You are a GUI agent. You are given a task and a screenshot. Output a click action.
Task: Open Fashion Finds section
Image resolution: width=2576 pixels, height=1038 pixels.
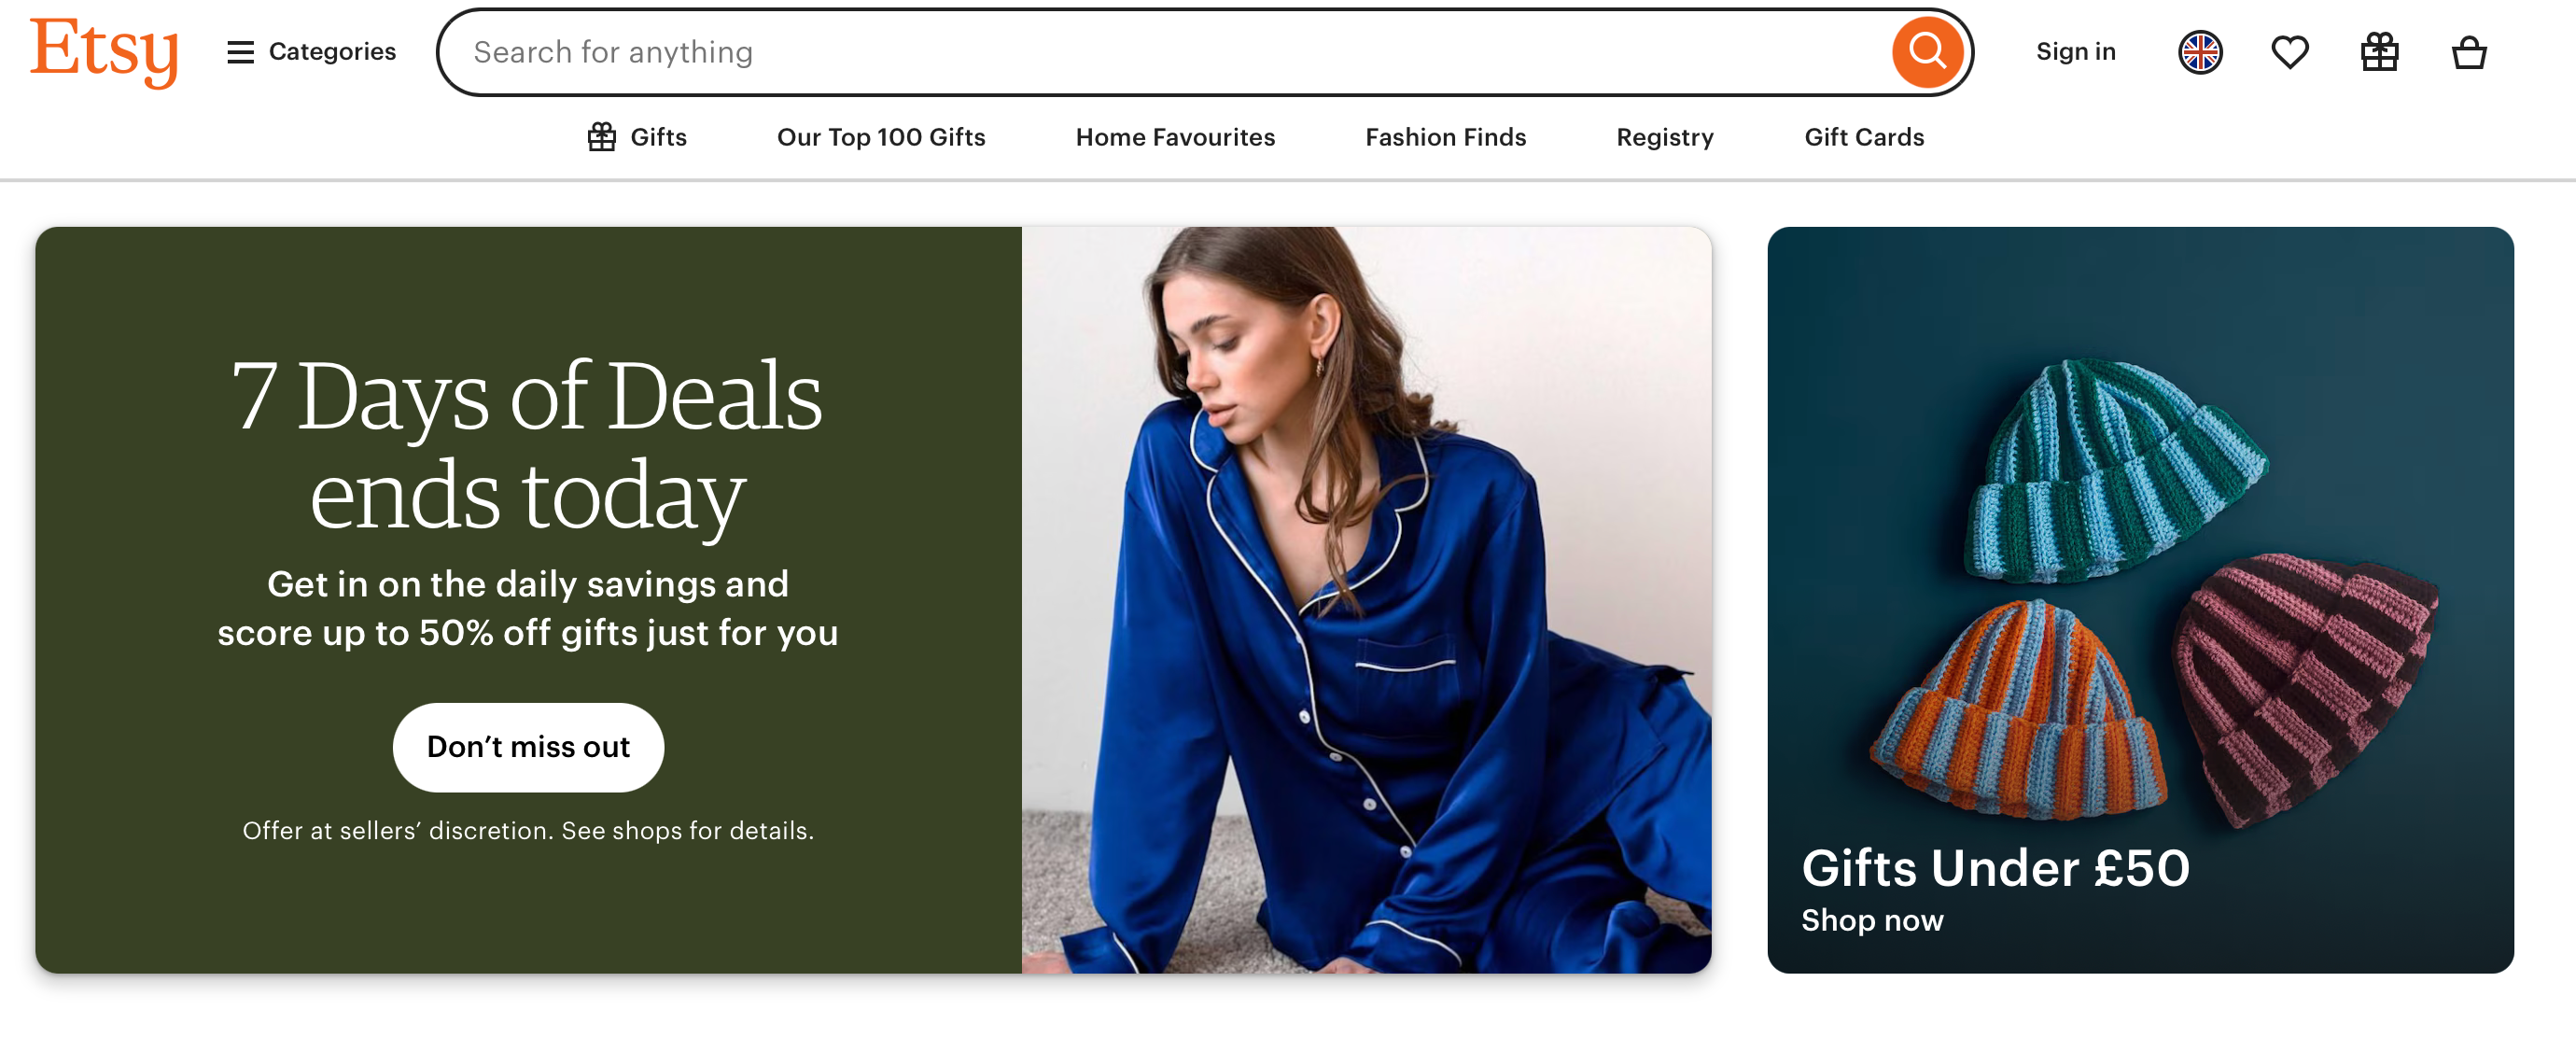coord(1445,137)
